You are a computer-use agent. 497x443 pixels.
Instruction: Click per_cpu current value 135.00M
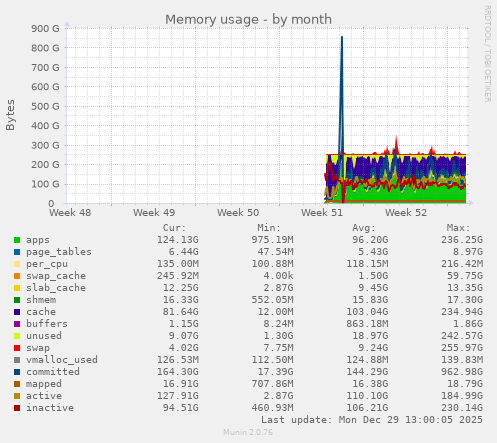178,264
